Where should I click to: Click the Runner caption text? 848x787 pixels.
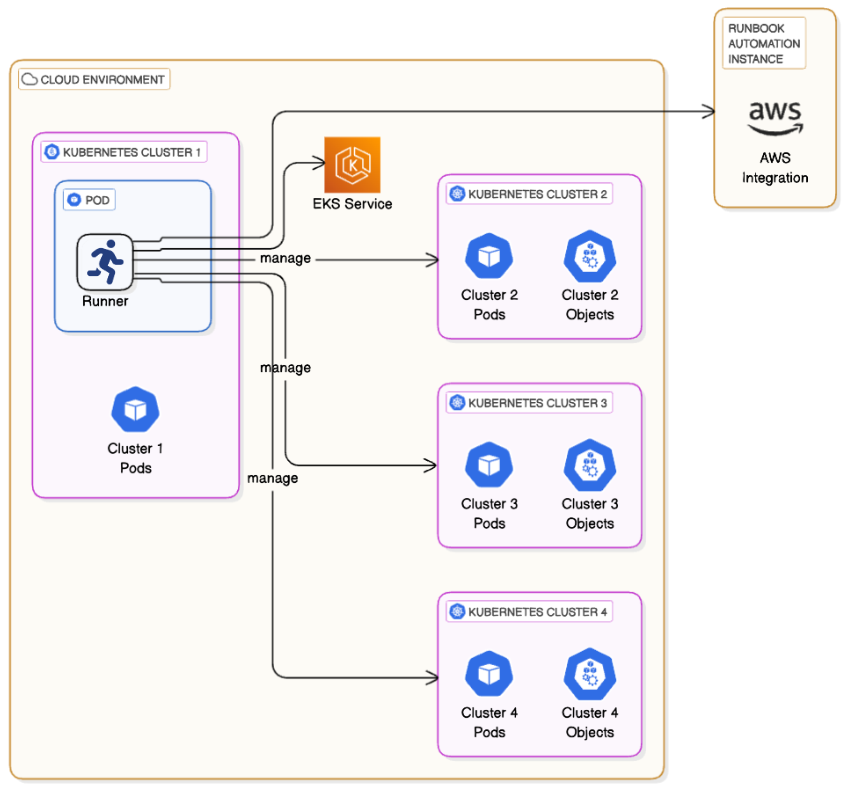pyautogui.click(x=105, y=301)
